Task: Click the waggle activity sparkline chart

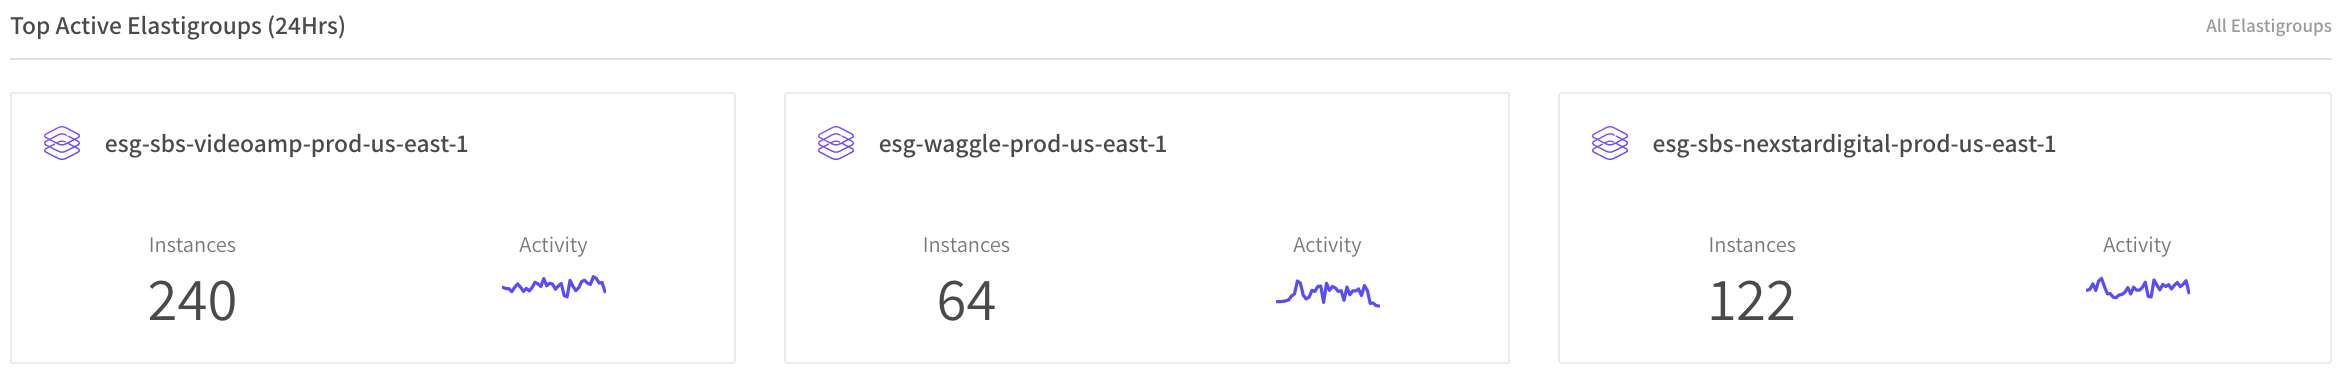Action: [x=1328, y=293]
